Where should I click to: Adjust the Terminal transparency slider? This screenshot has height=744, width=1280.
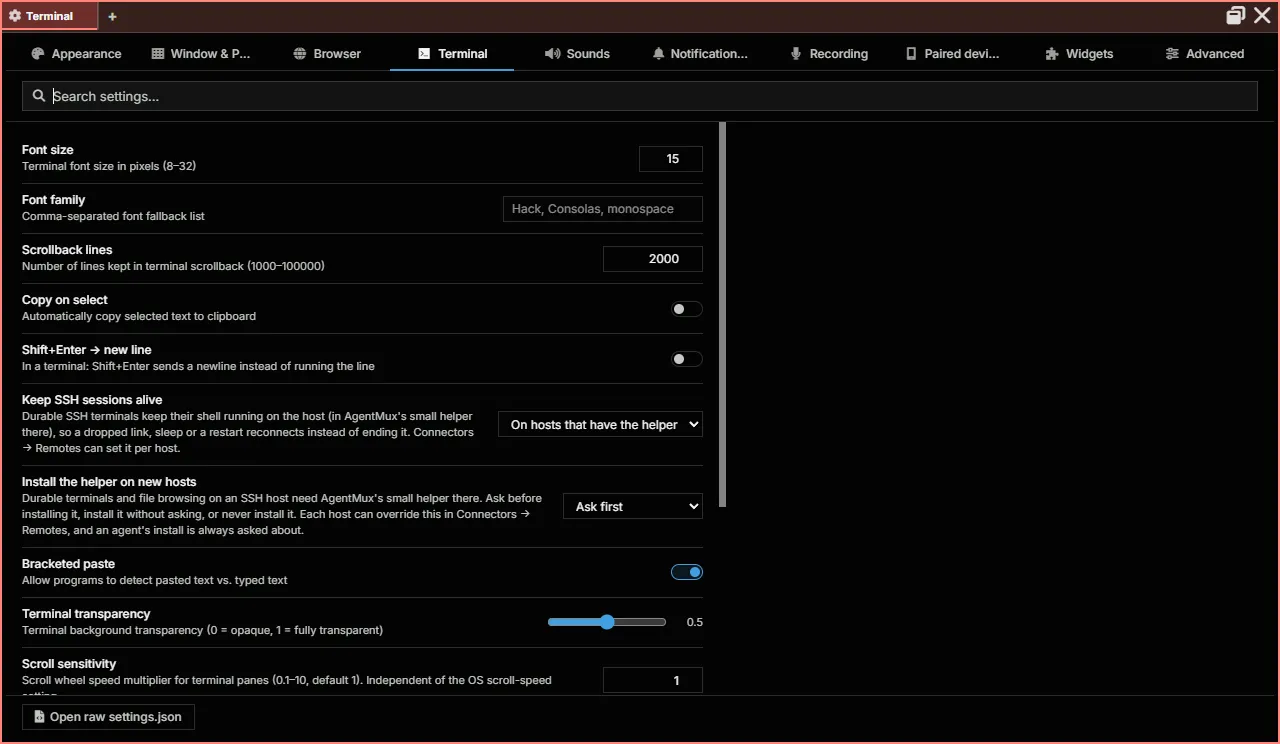click(x=607, y=622)
